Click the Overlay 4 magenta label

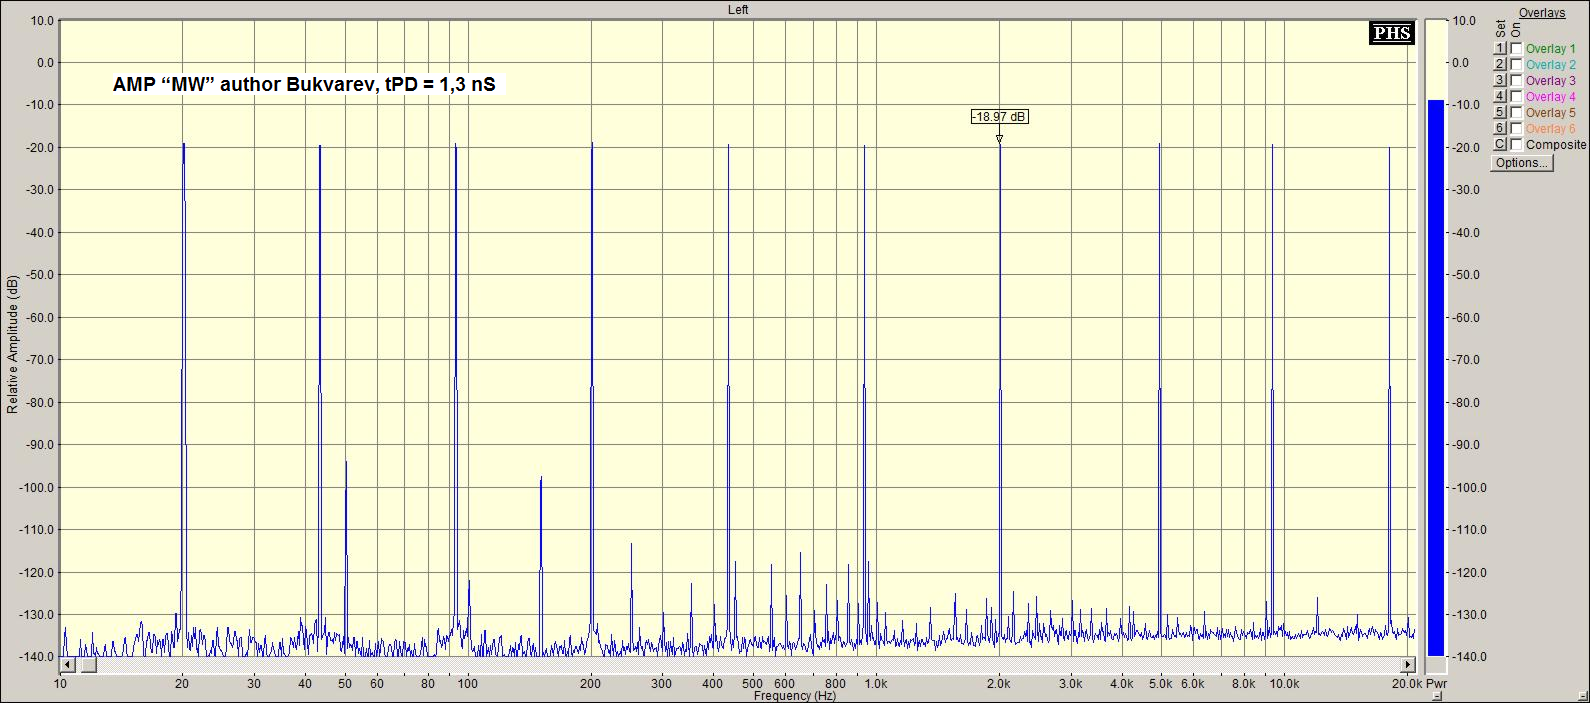click(1550, 97)
